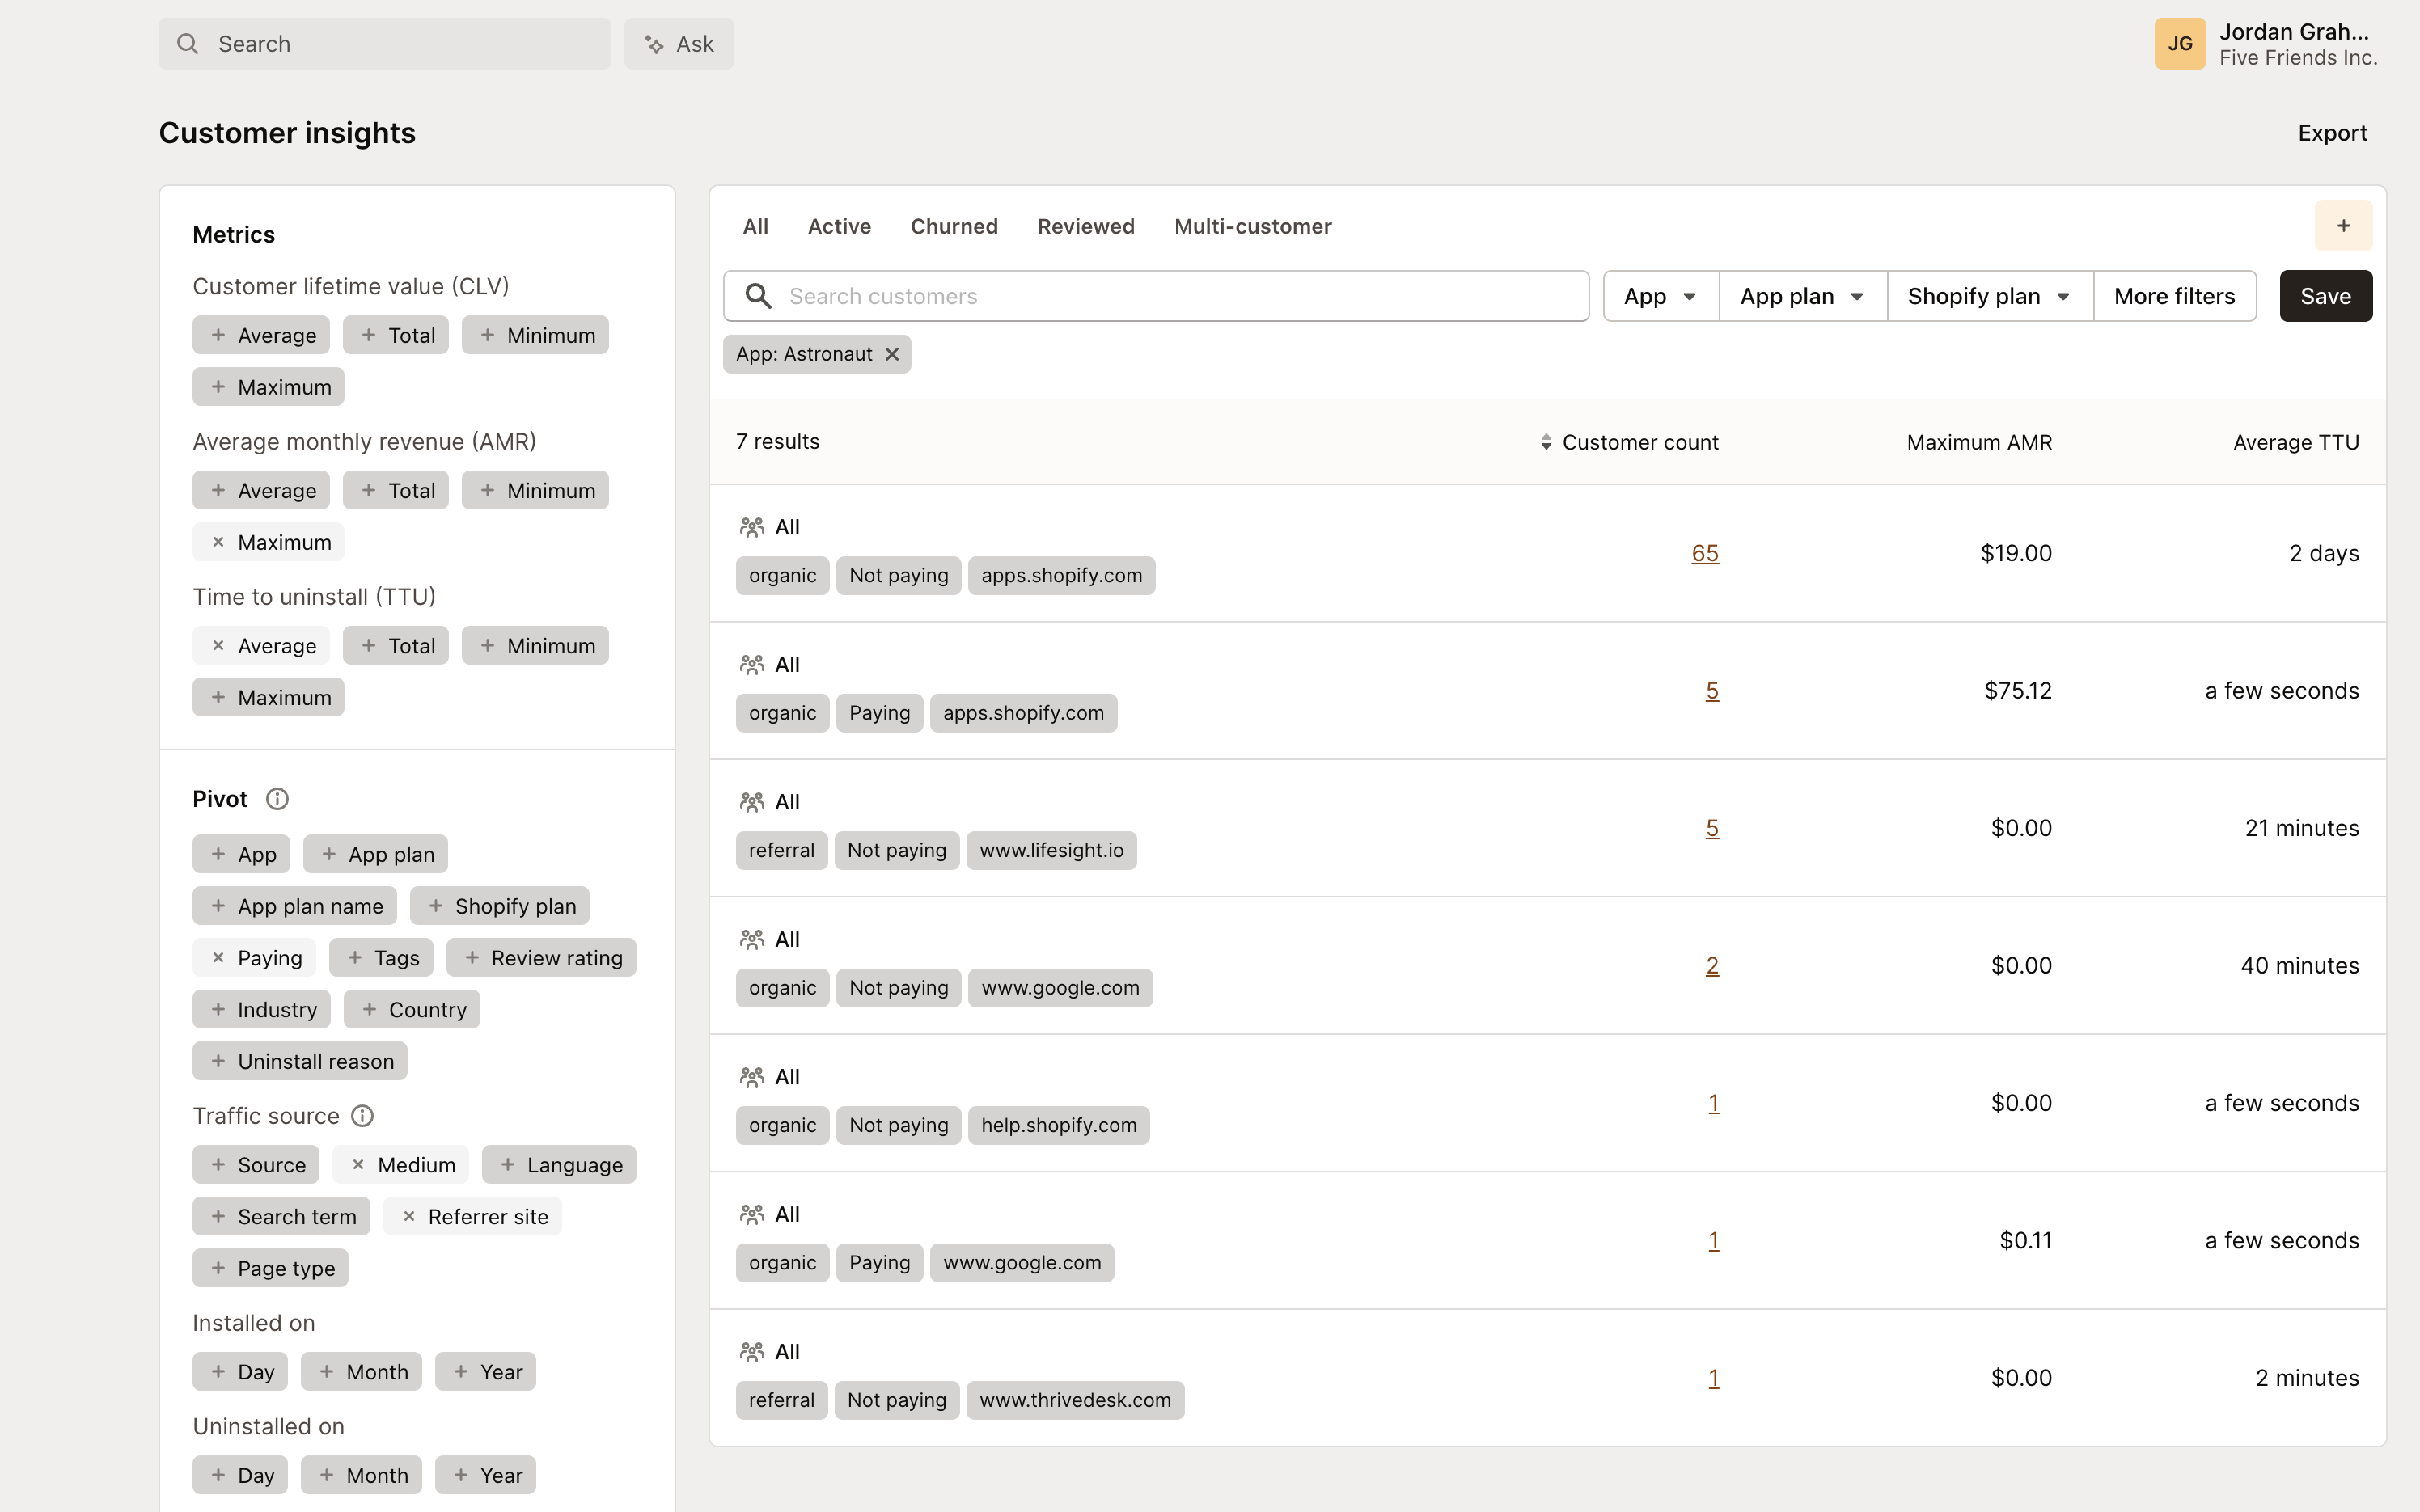Remove Medium traffic source pivot
Viewport: 2420px width, 1512px height.
[400, 1165]
